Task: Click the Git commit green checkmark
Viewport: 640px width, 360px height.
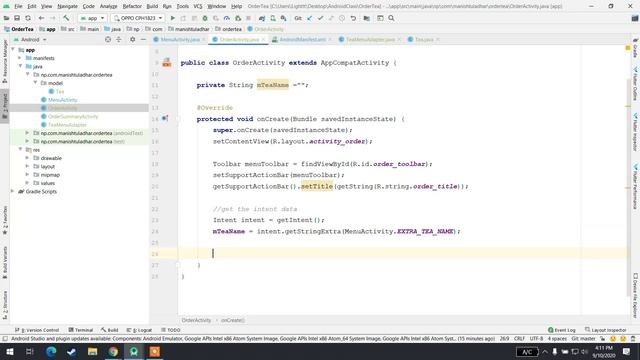Action: click(x=320, y=18)
